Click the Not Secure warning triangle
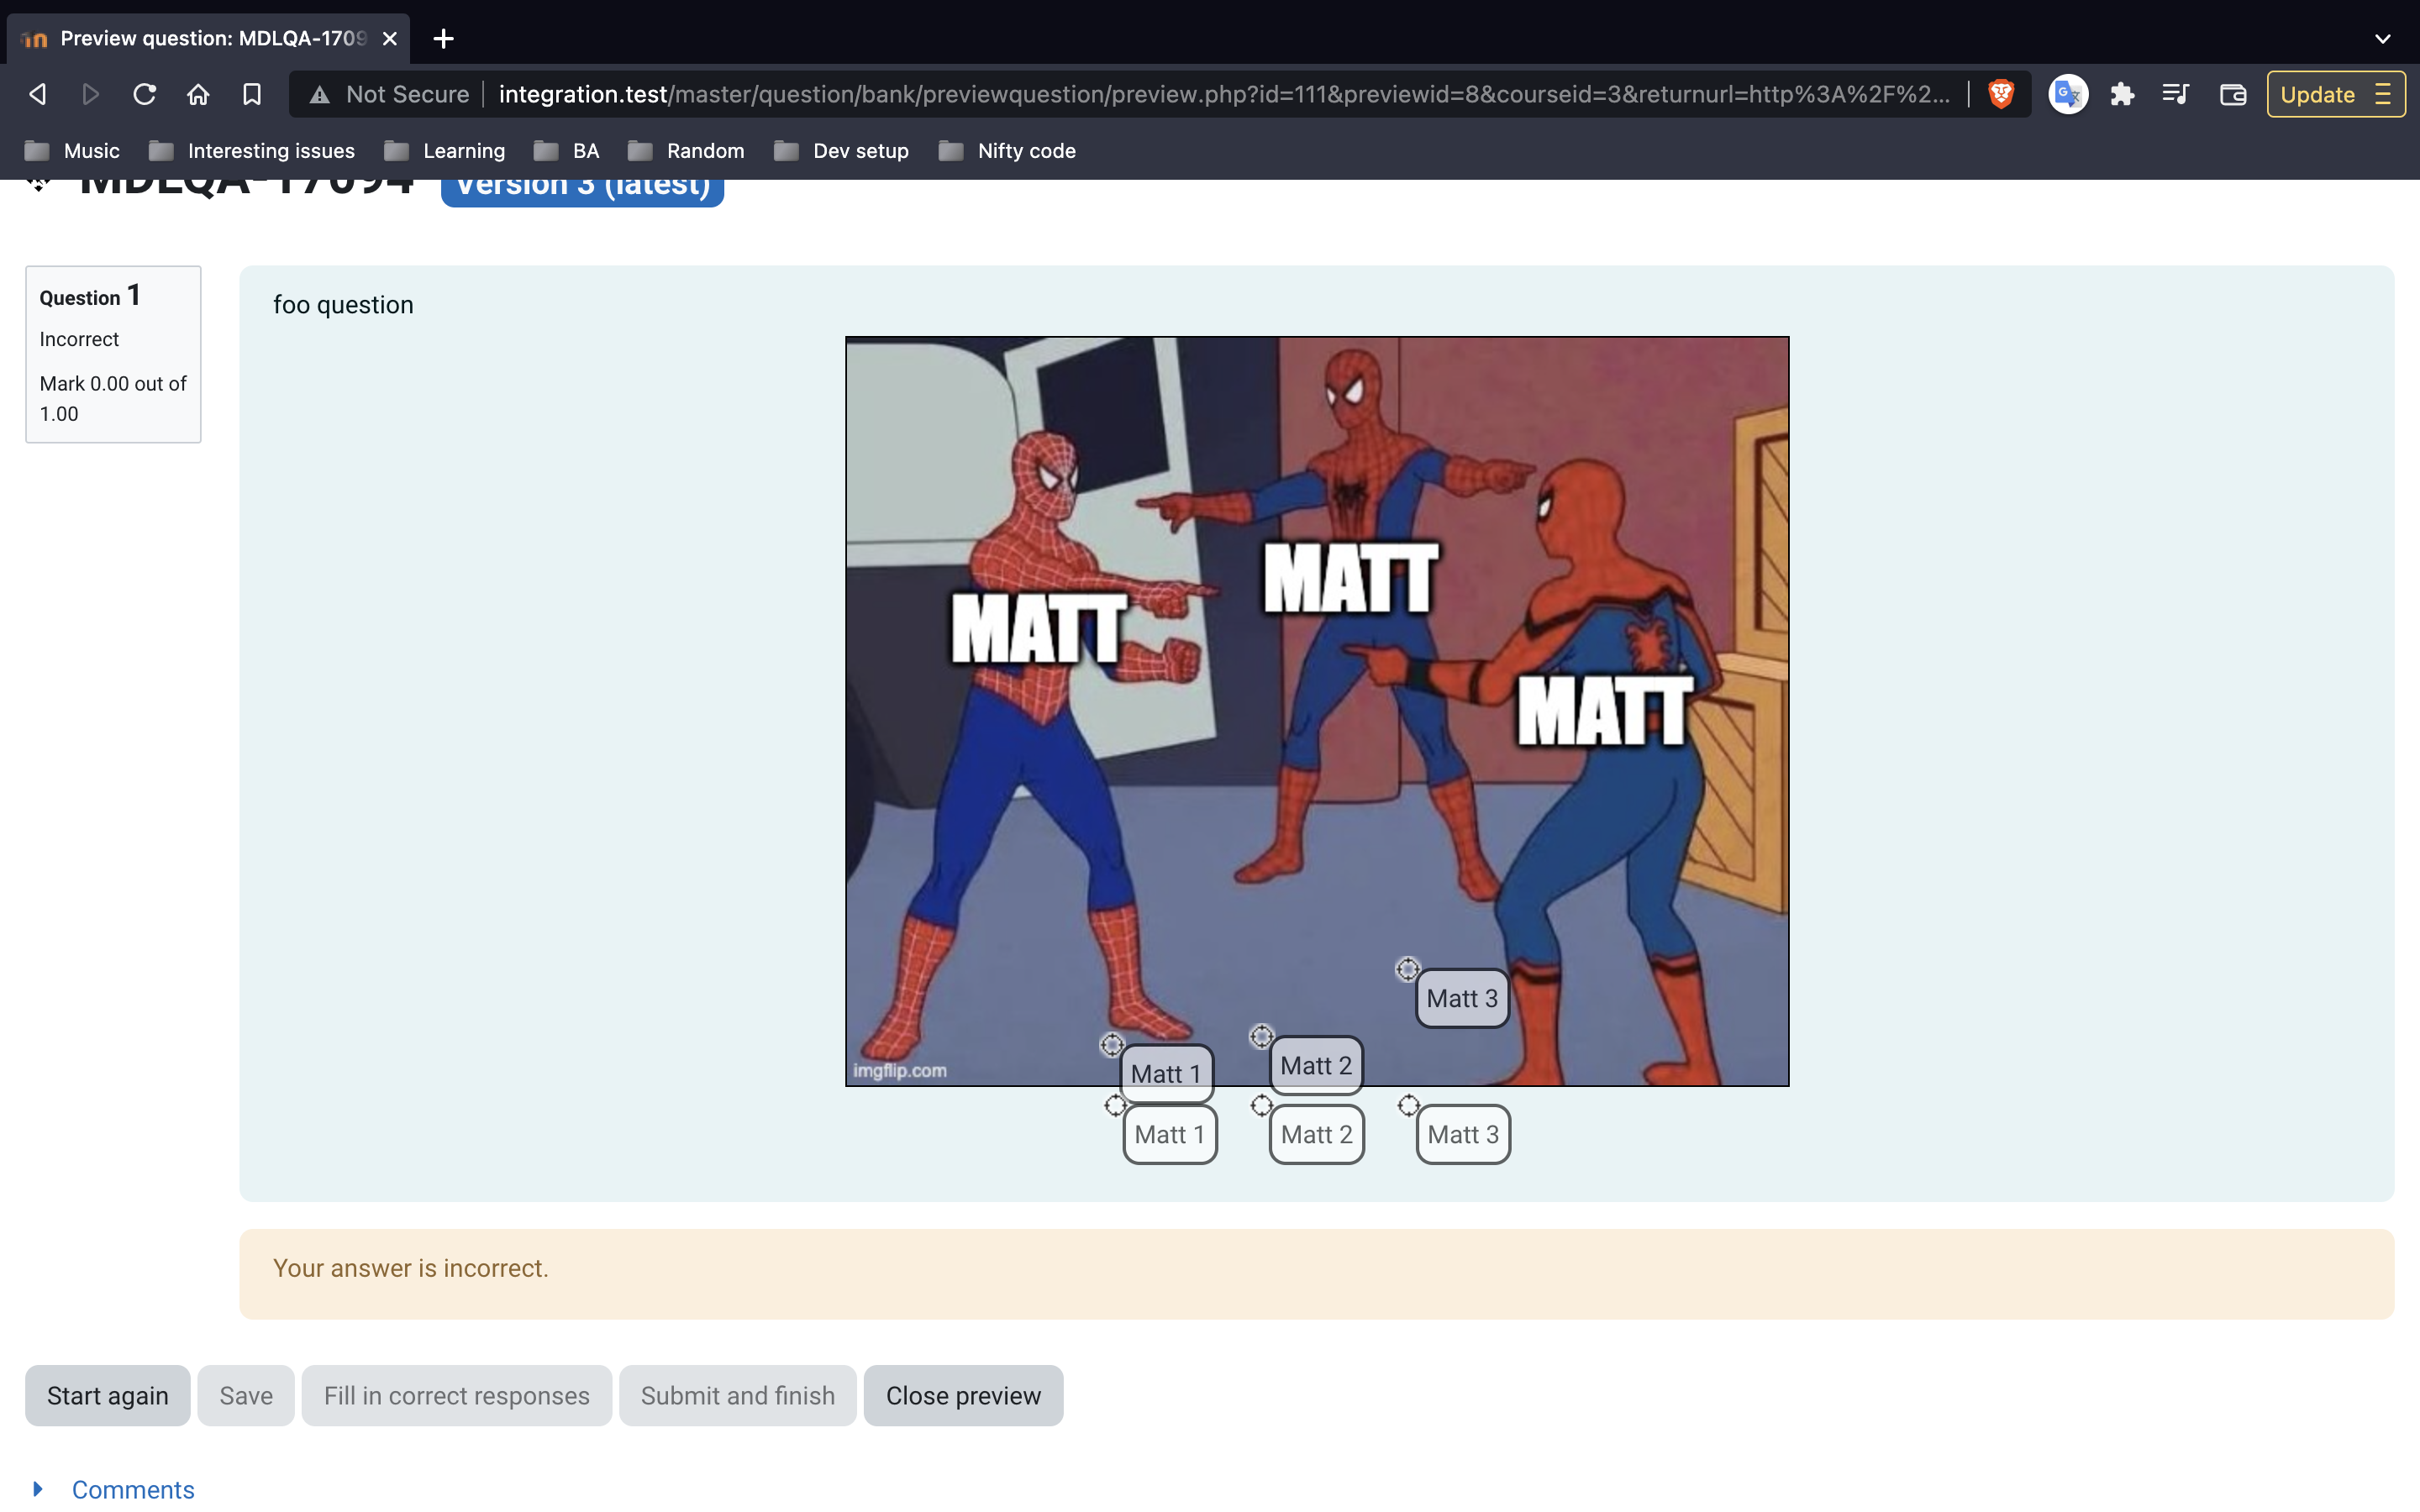Screen dimensions: 2420x1512 pos(319,95)
